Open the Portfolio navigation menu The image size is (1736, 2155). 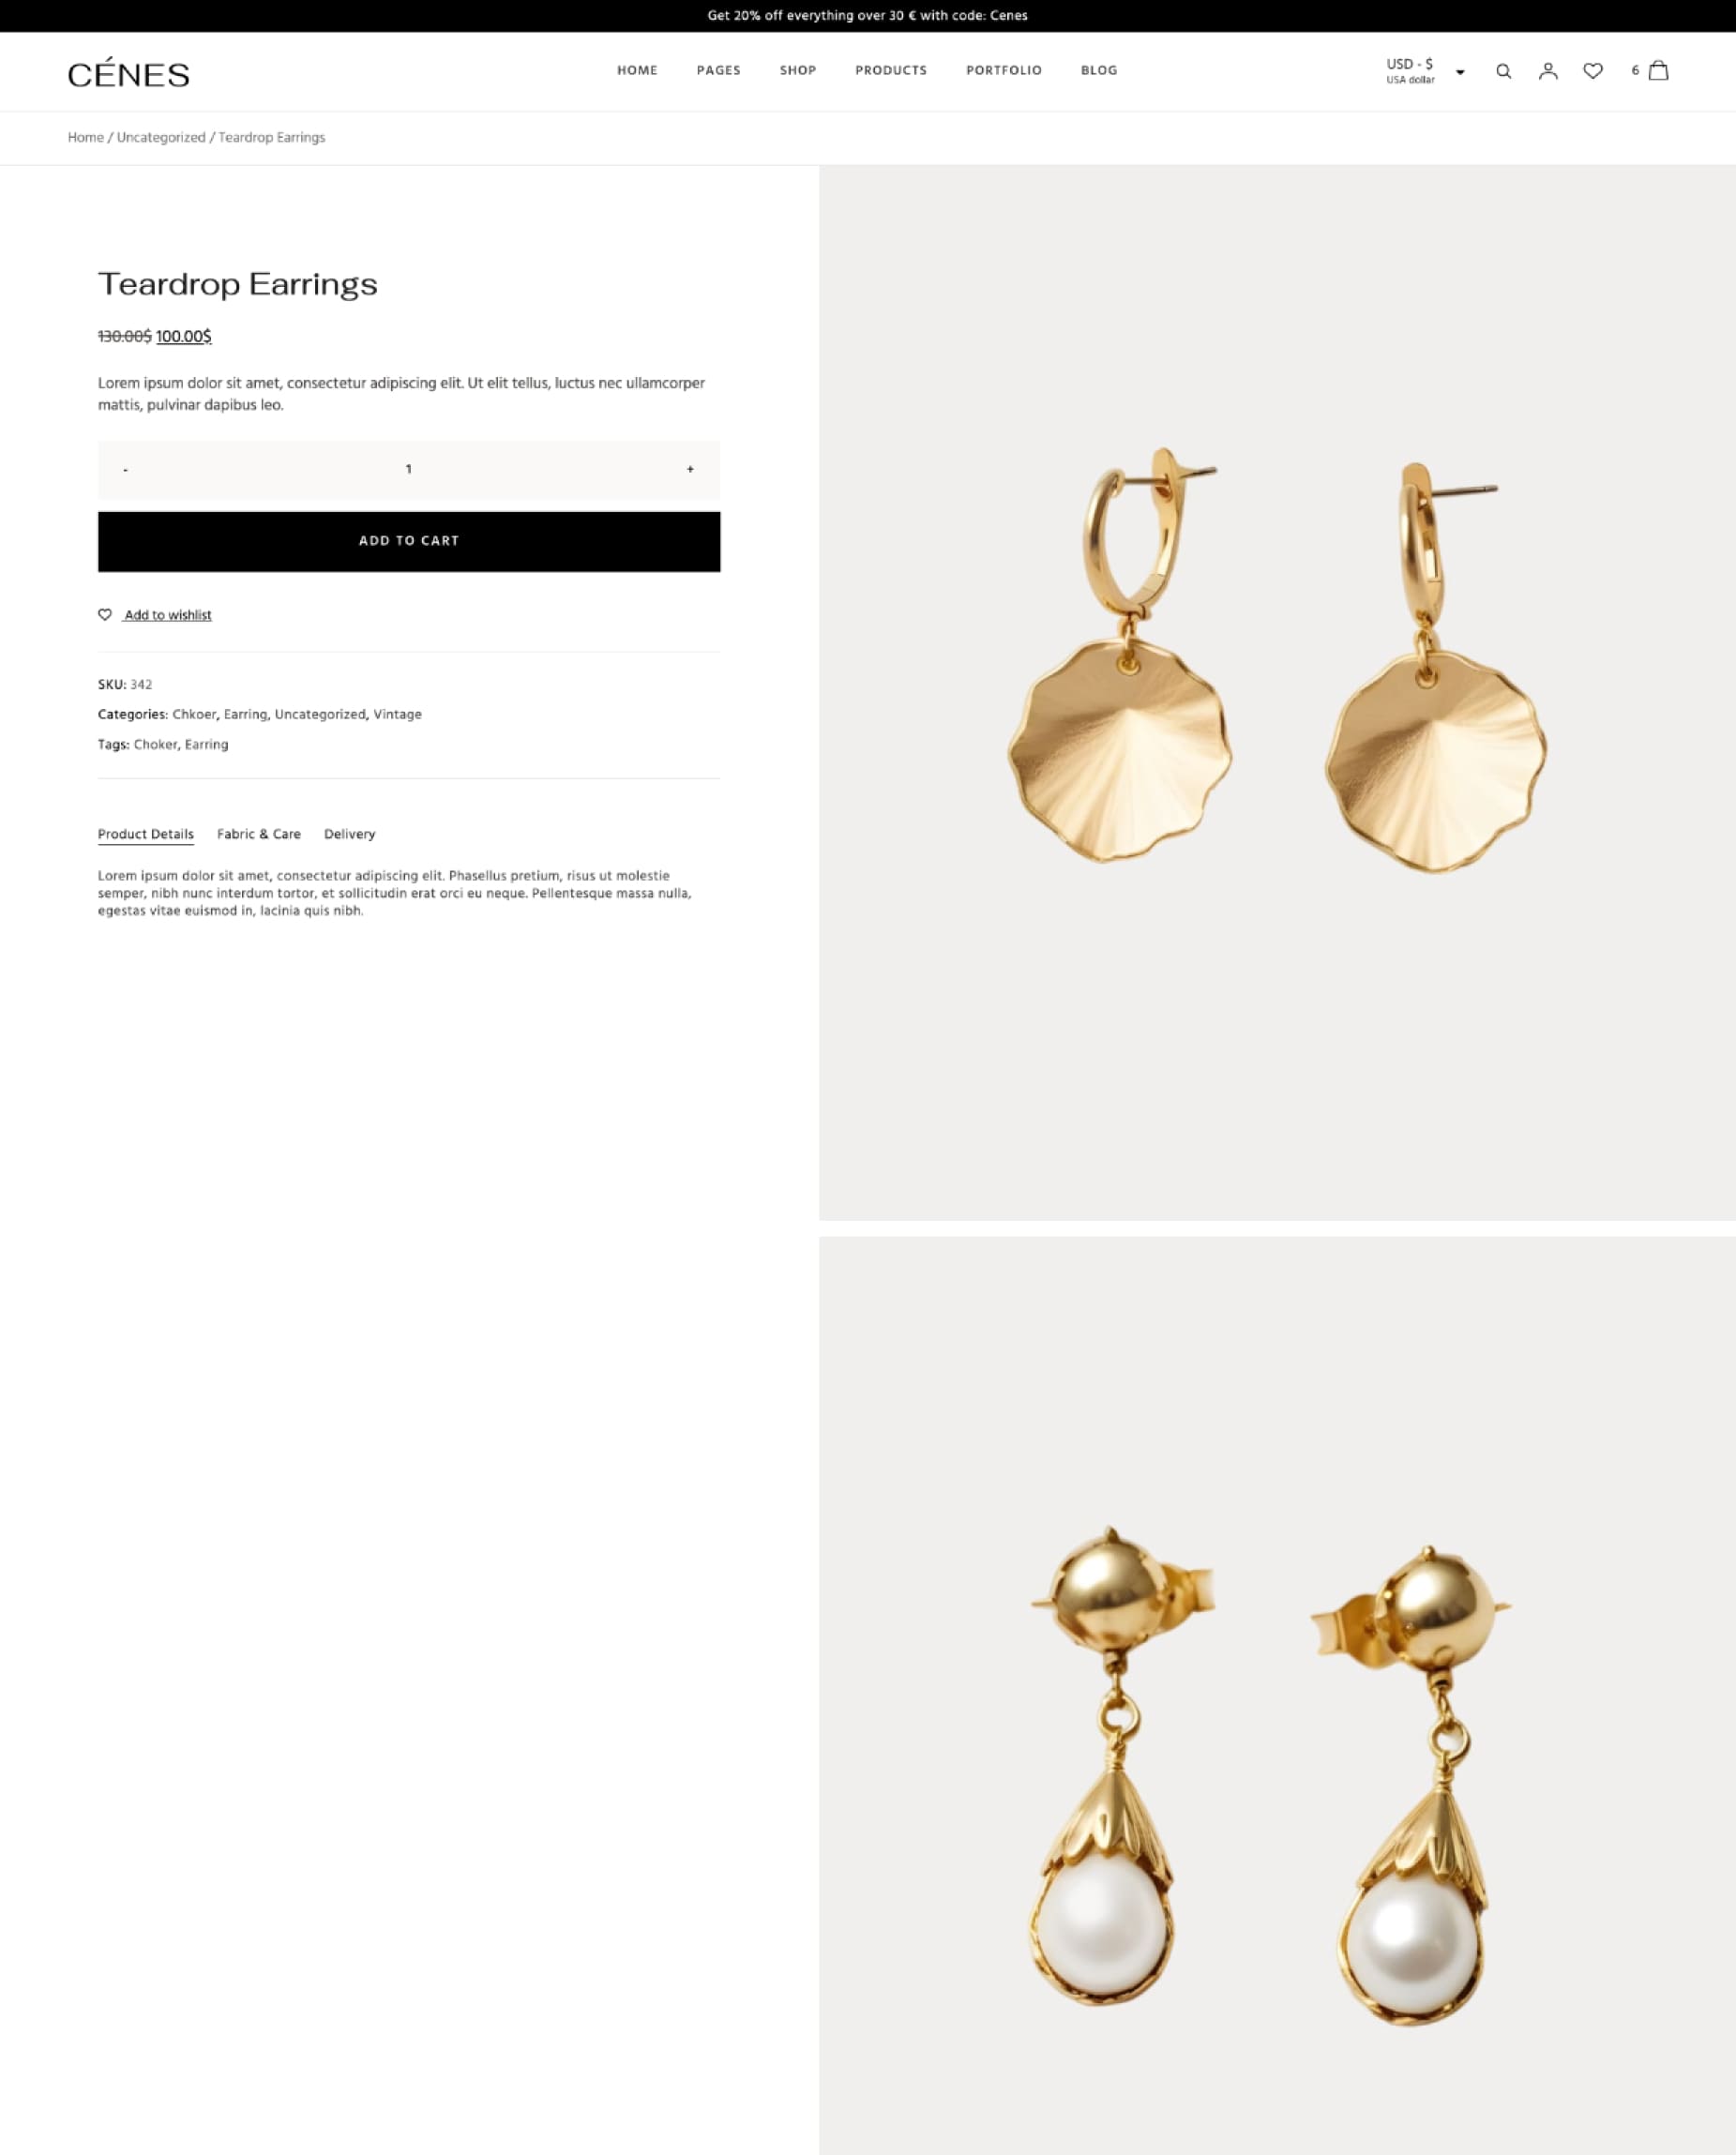(1003, 70)
